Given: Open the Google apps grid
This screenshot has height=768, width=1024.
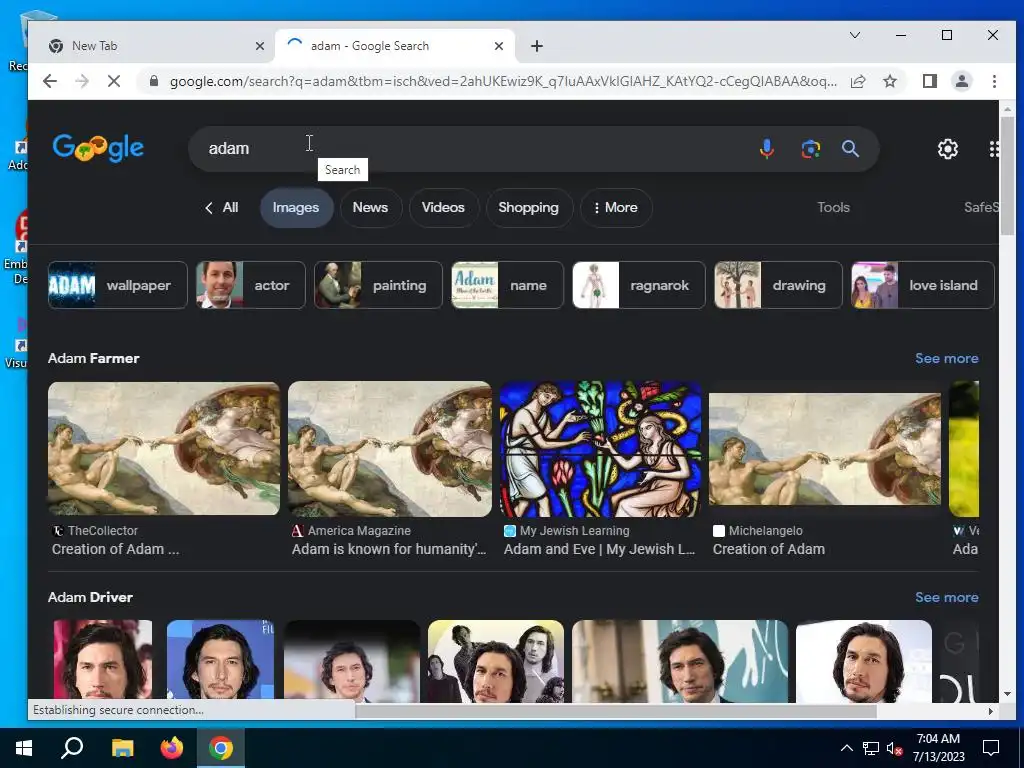Looking at the screenshot, I should tap(993, 149).
